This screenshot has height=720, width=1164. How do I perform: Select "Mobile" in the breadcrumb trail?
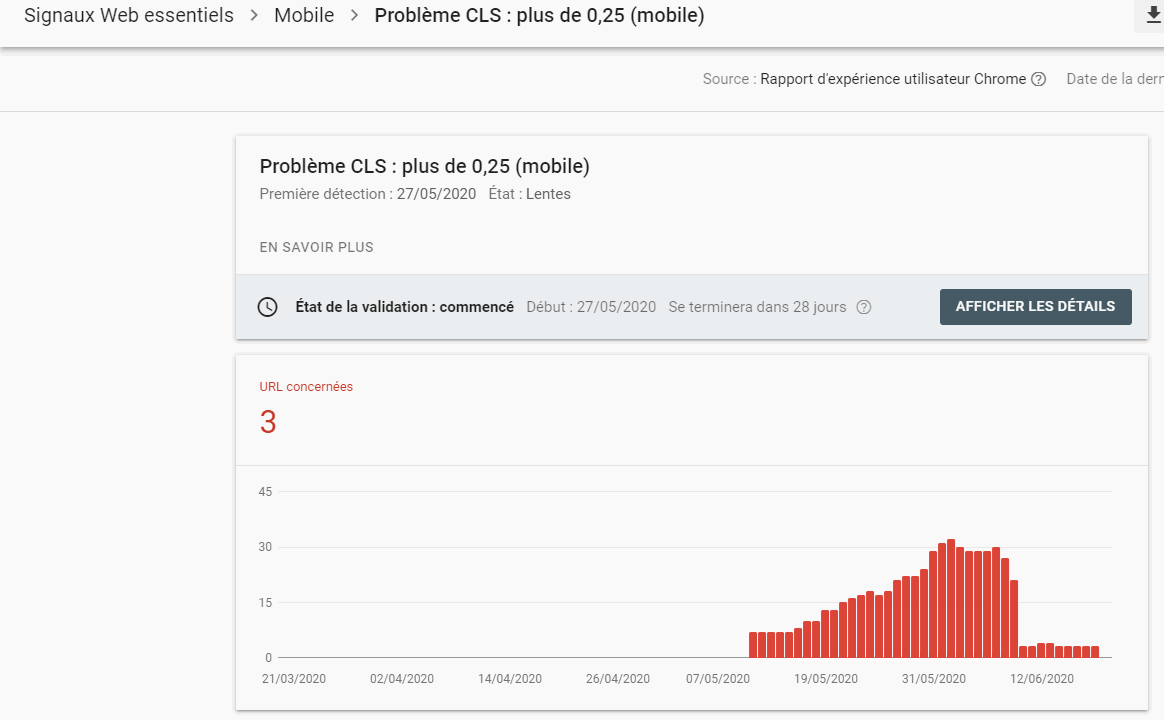(x=304, y=16)
